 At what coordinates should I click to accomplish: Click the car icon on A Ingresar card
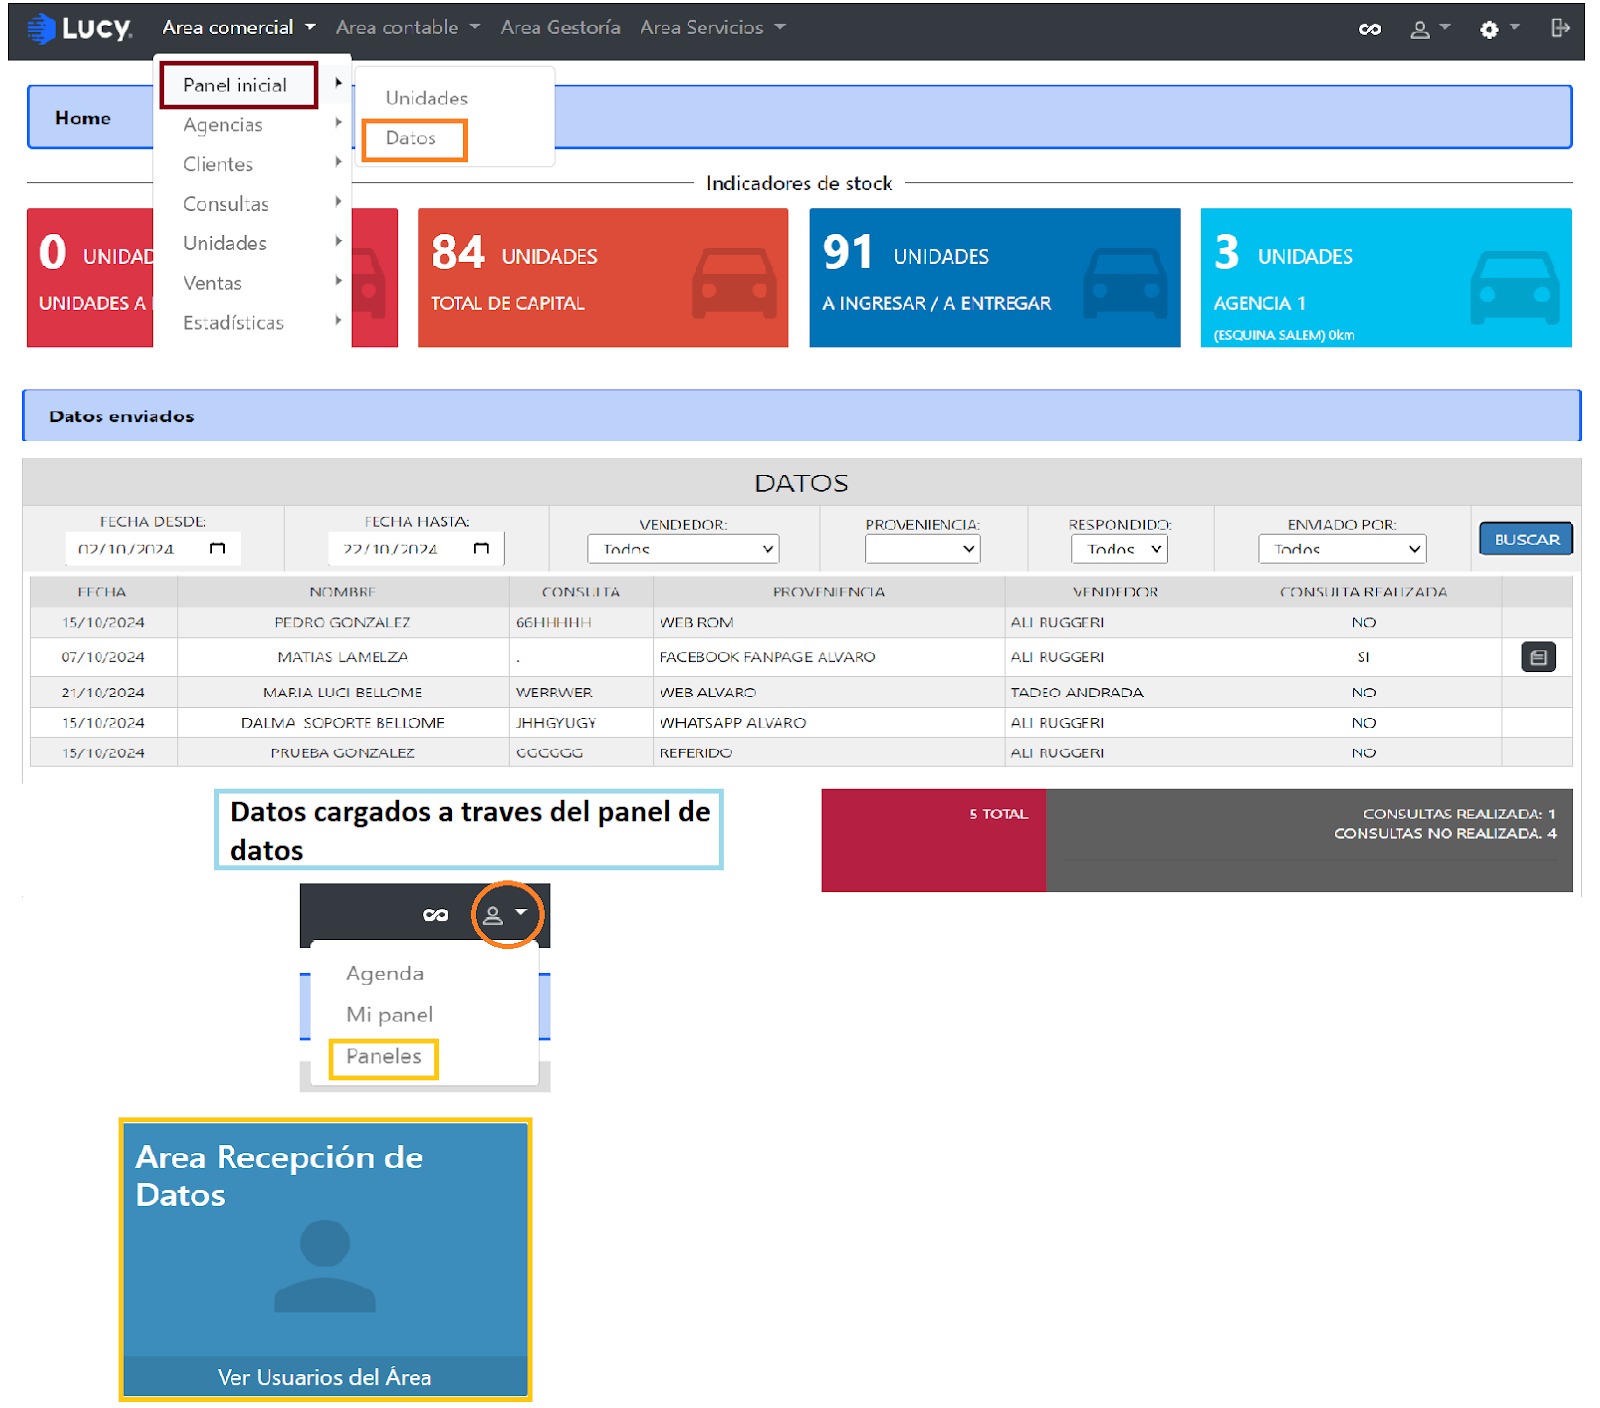pyautogui.click(x=1125, y=283)
